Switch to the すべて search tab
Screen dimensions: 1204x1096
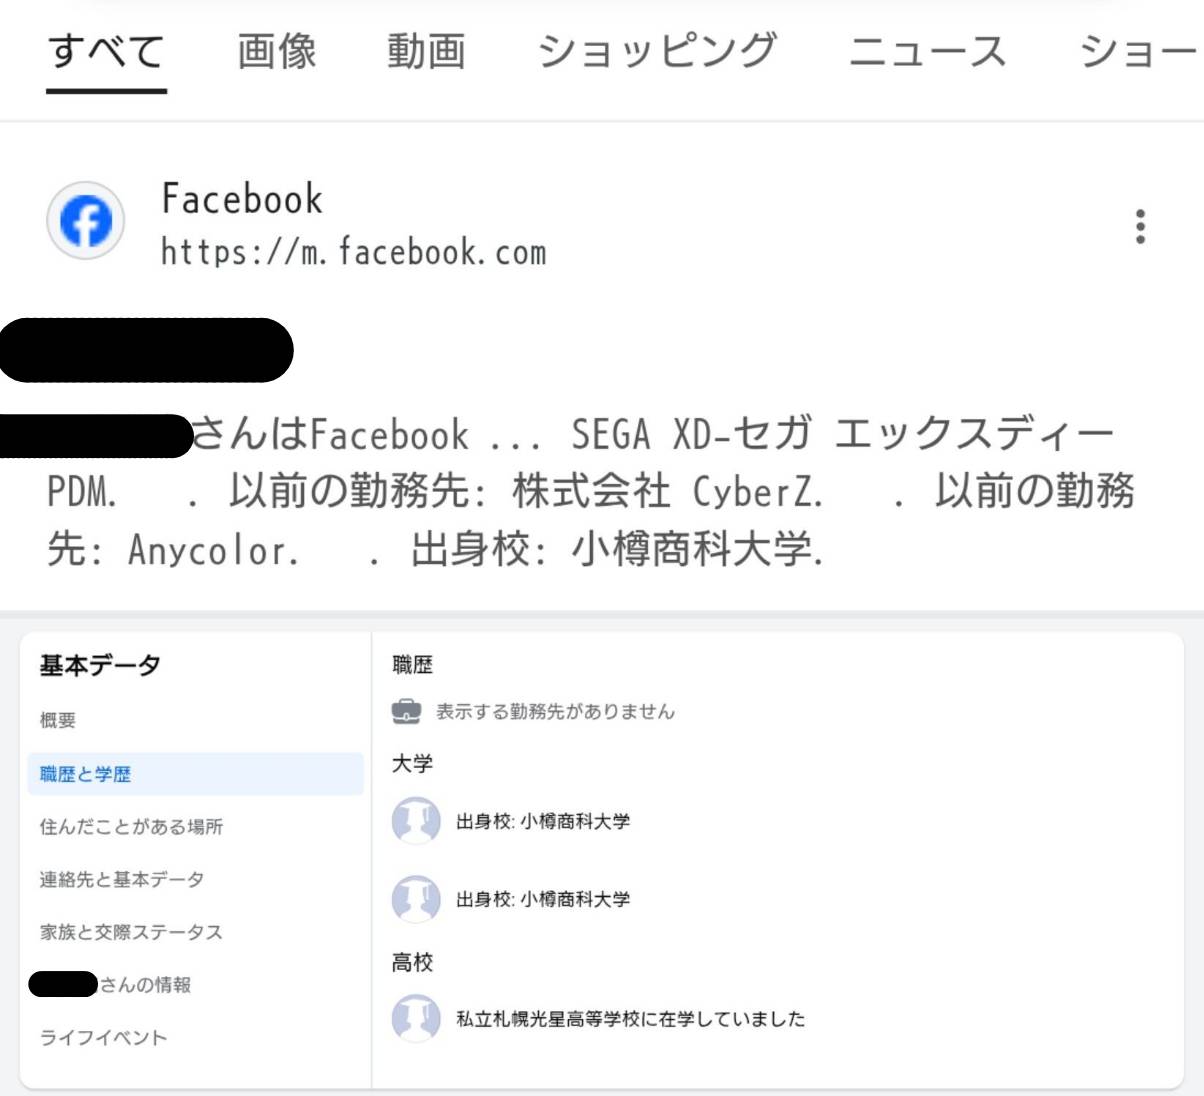coord(106,52)
